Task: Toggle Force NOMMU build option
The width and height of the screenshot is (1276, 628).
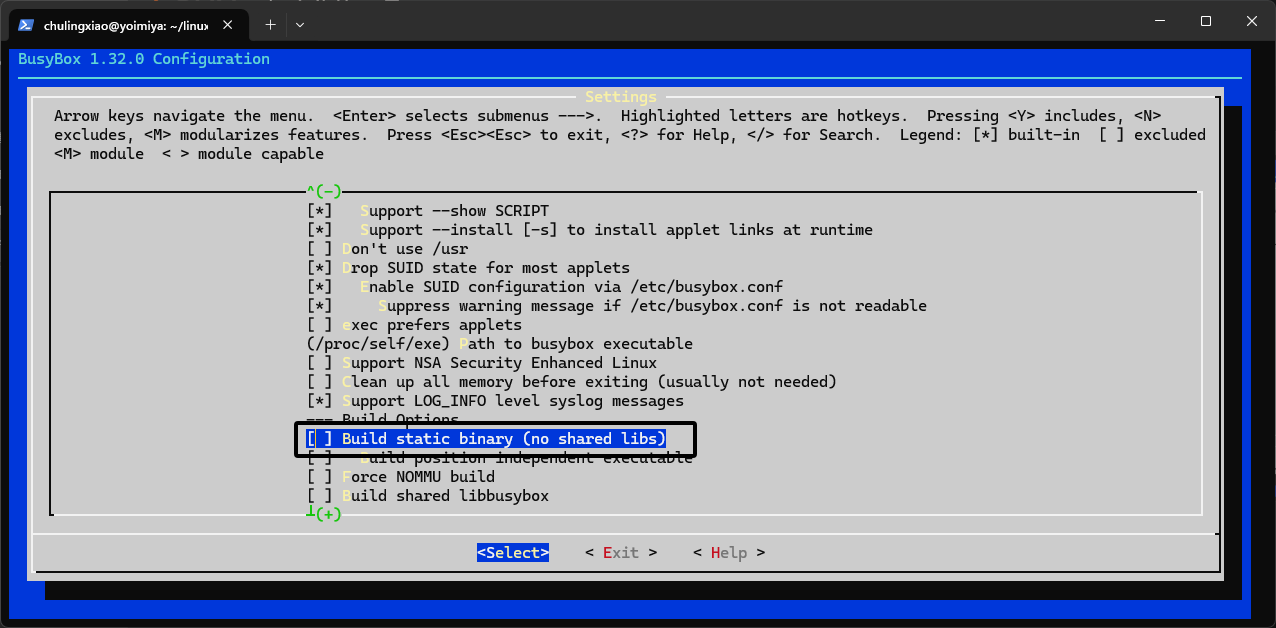Action: click(x=401, y=477)
